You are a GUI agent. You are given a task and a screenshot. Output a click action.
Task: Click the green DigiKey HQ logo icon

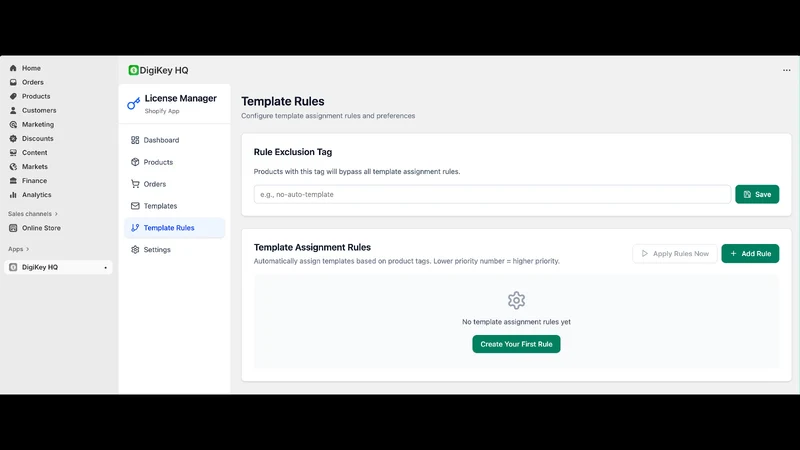tap(133, 70)
